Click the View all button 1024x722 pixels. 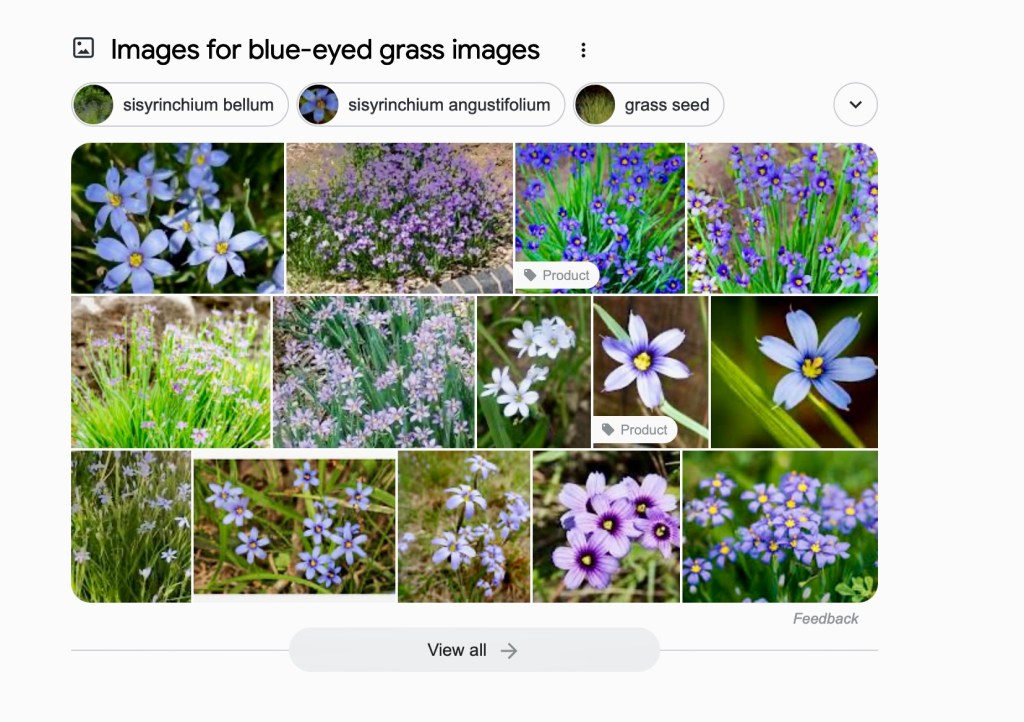click(x=474, y=650)
